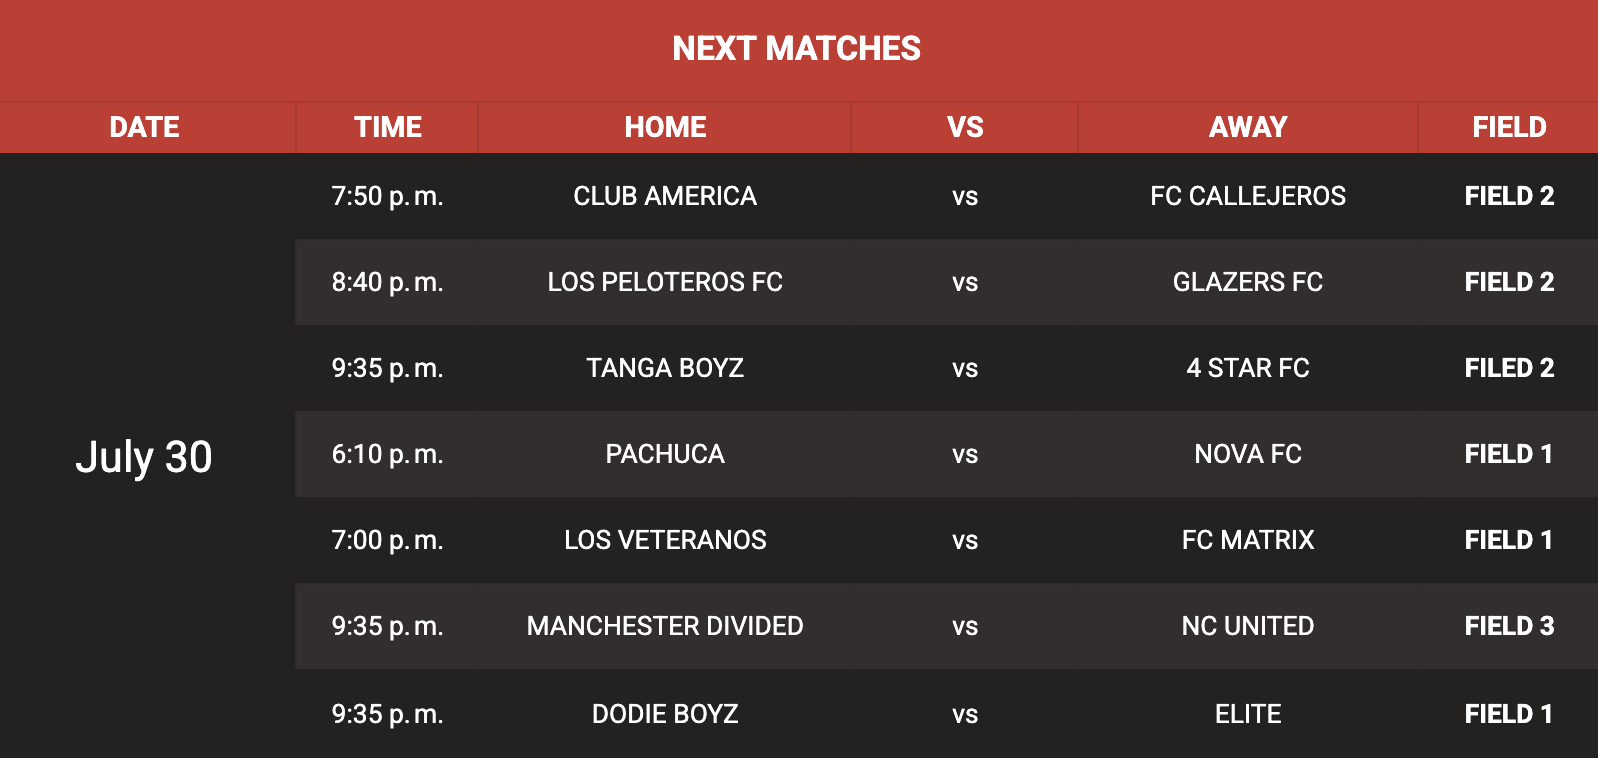Open the FC CALLEJEROS team name
The height and width of the screenshot is (758, 1598).
point(1248,196)
